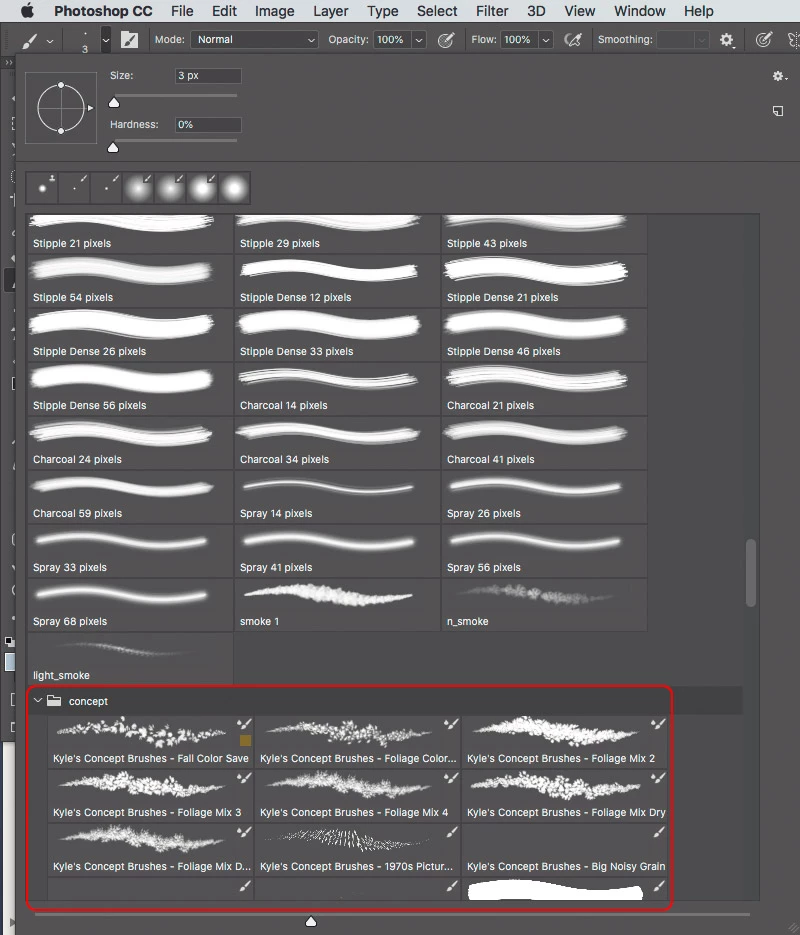Select Kyle's Foliage Mix 2 brush
The image size is (800, 935).
565,742
